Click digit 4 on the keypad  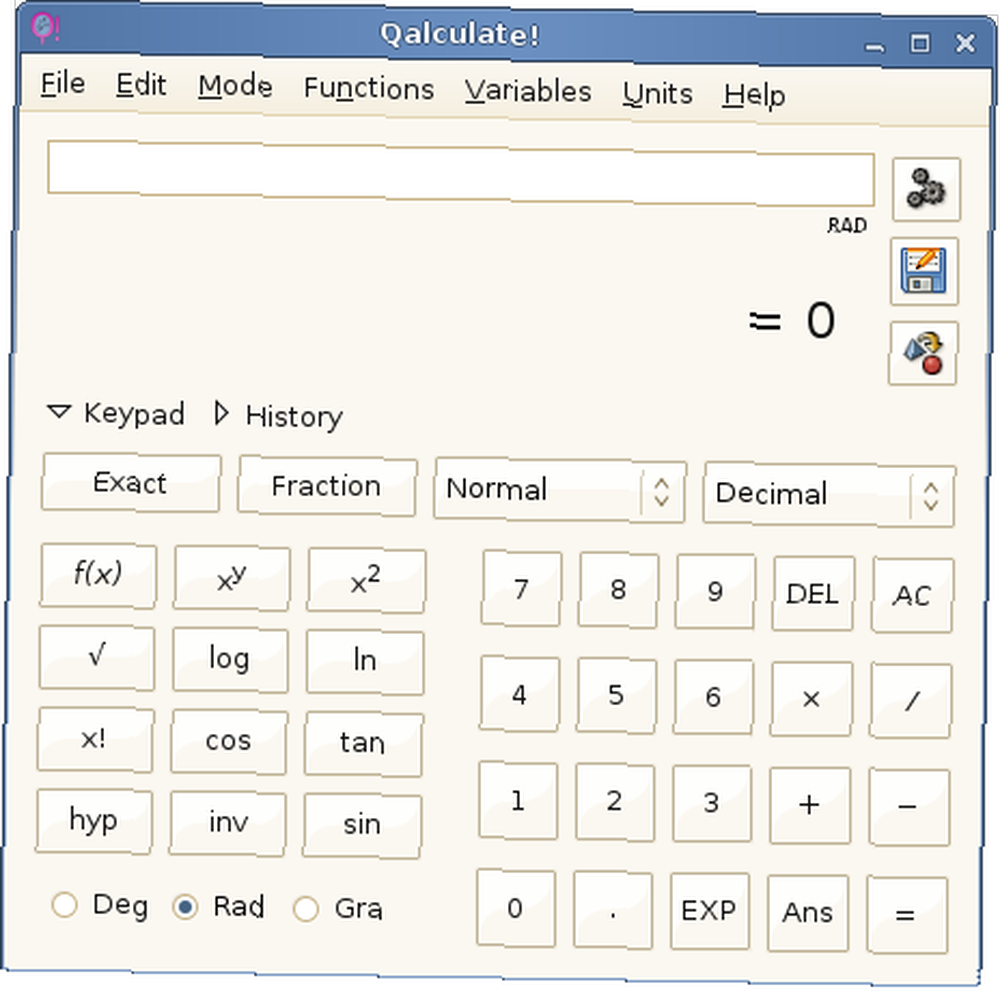pos(519,694)
